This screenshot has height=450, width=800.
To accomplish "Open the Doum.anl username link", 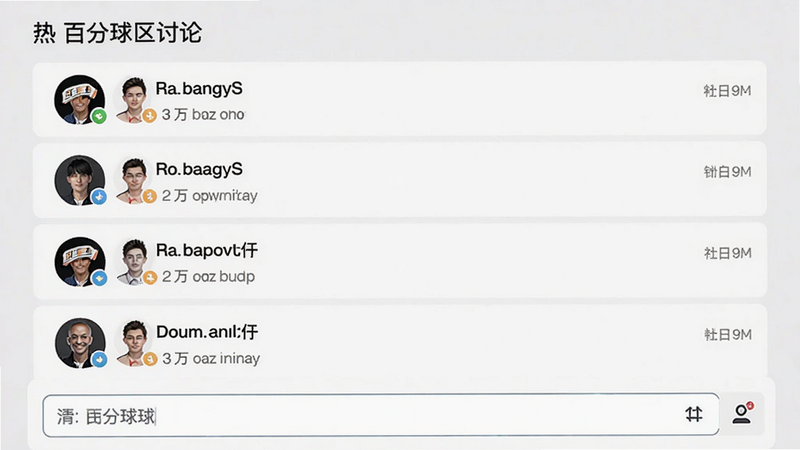I will [207, 332].
